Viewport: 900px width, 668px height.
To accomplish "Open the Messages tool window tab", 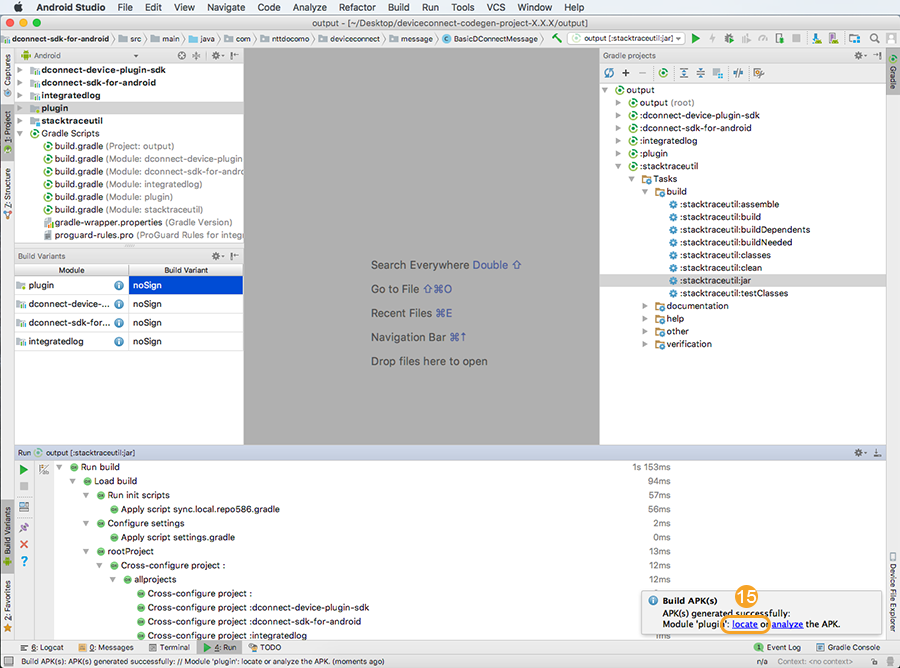I will tap(106, 647).
